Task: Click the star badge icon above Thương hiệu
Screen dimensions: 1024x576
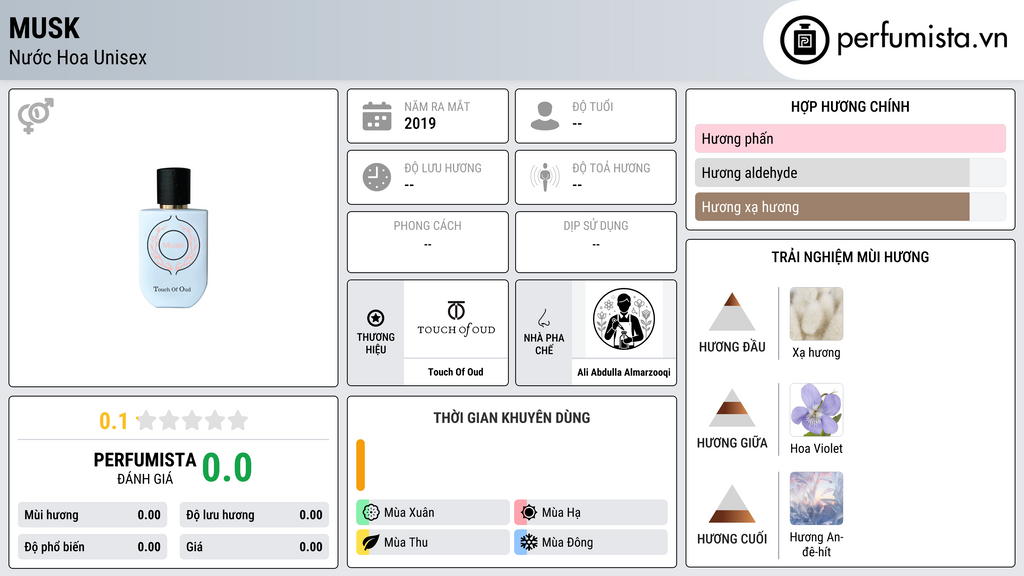Action: [x=376, y=318]
